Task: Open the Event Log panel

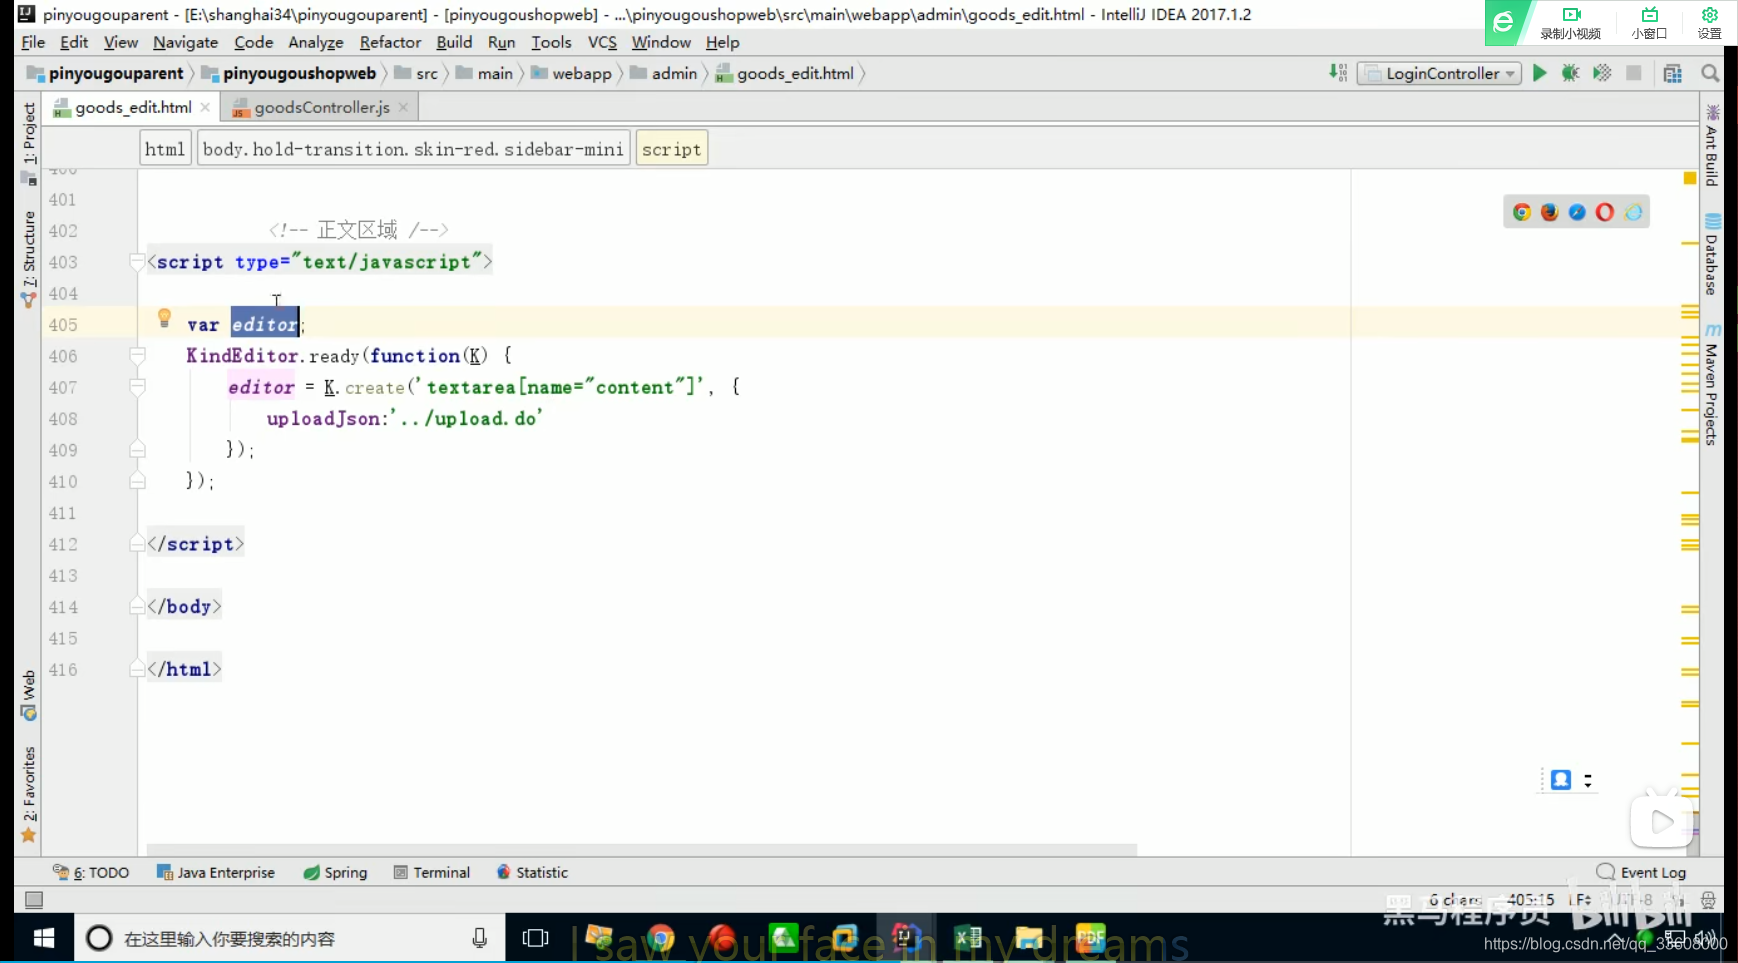Action: (1641, 872)
